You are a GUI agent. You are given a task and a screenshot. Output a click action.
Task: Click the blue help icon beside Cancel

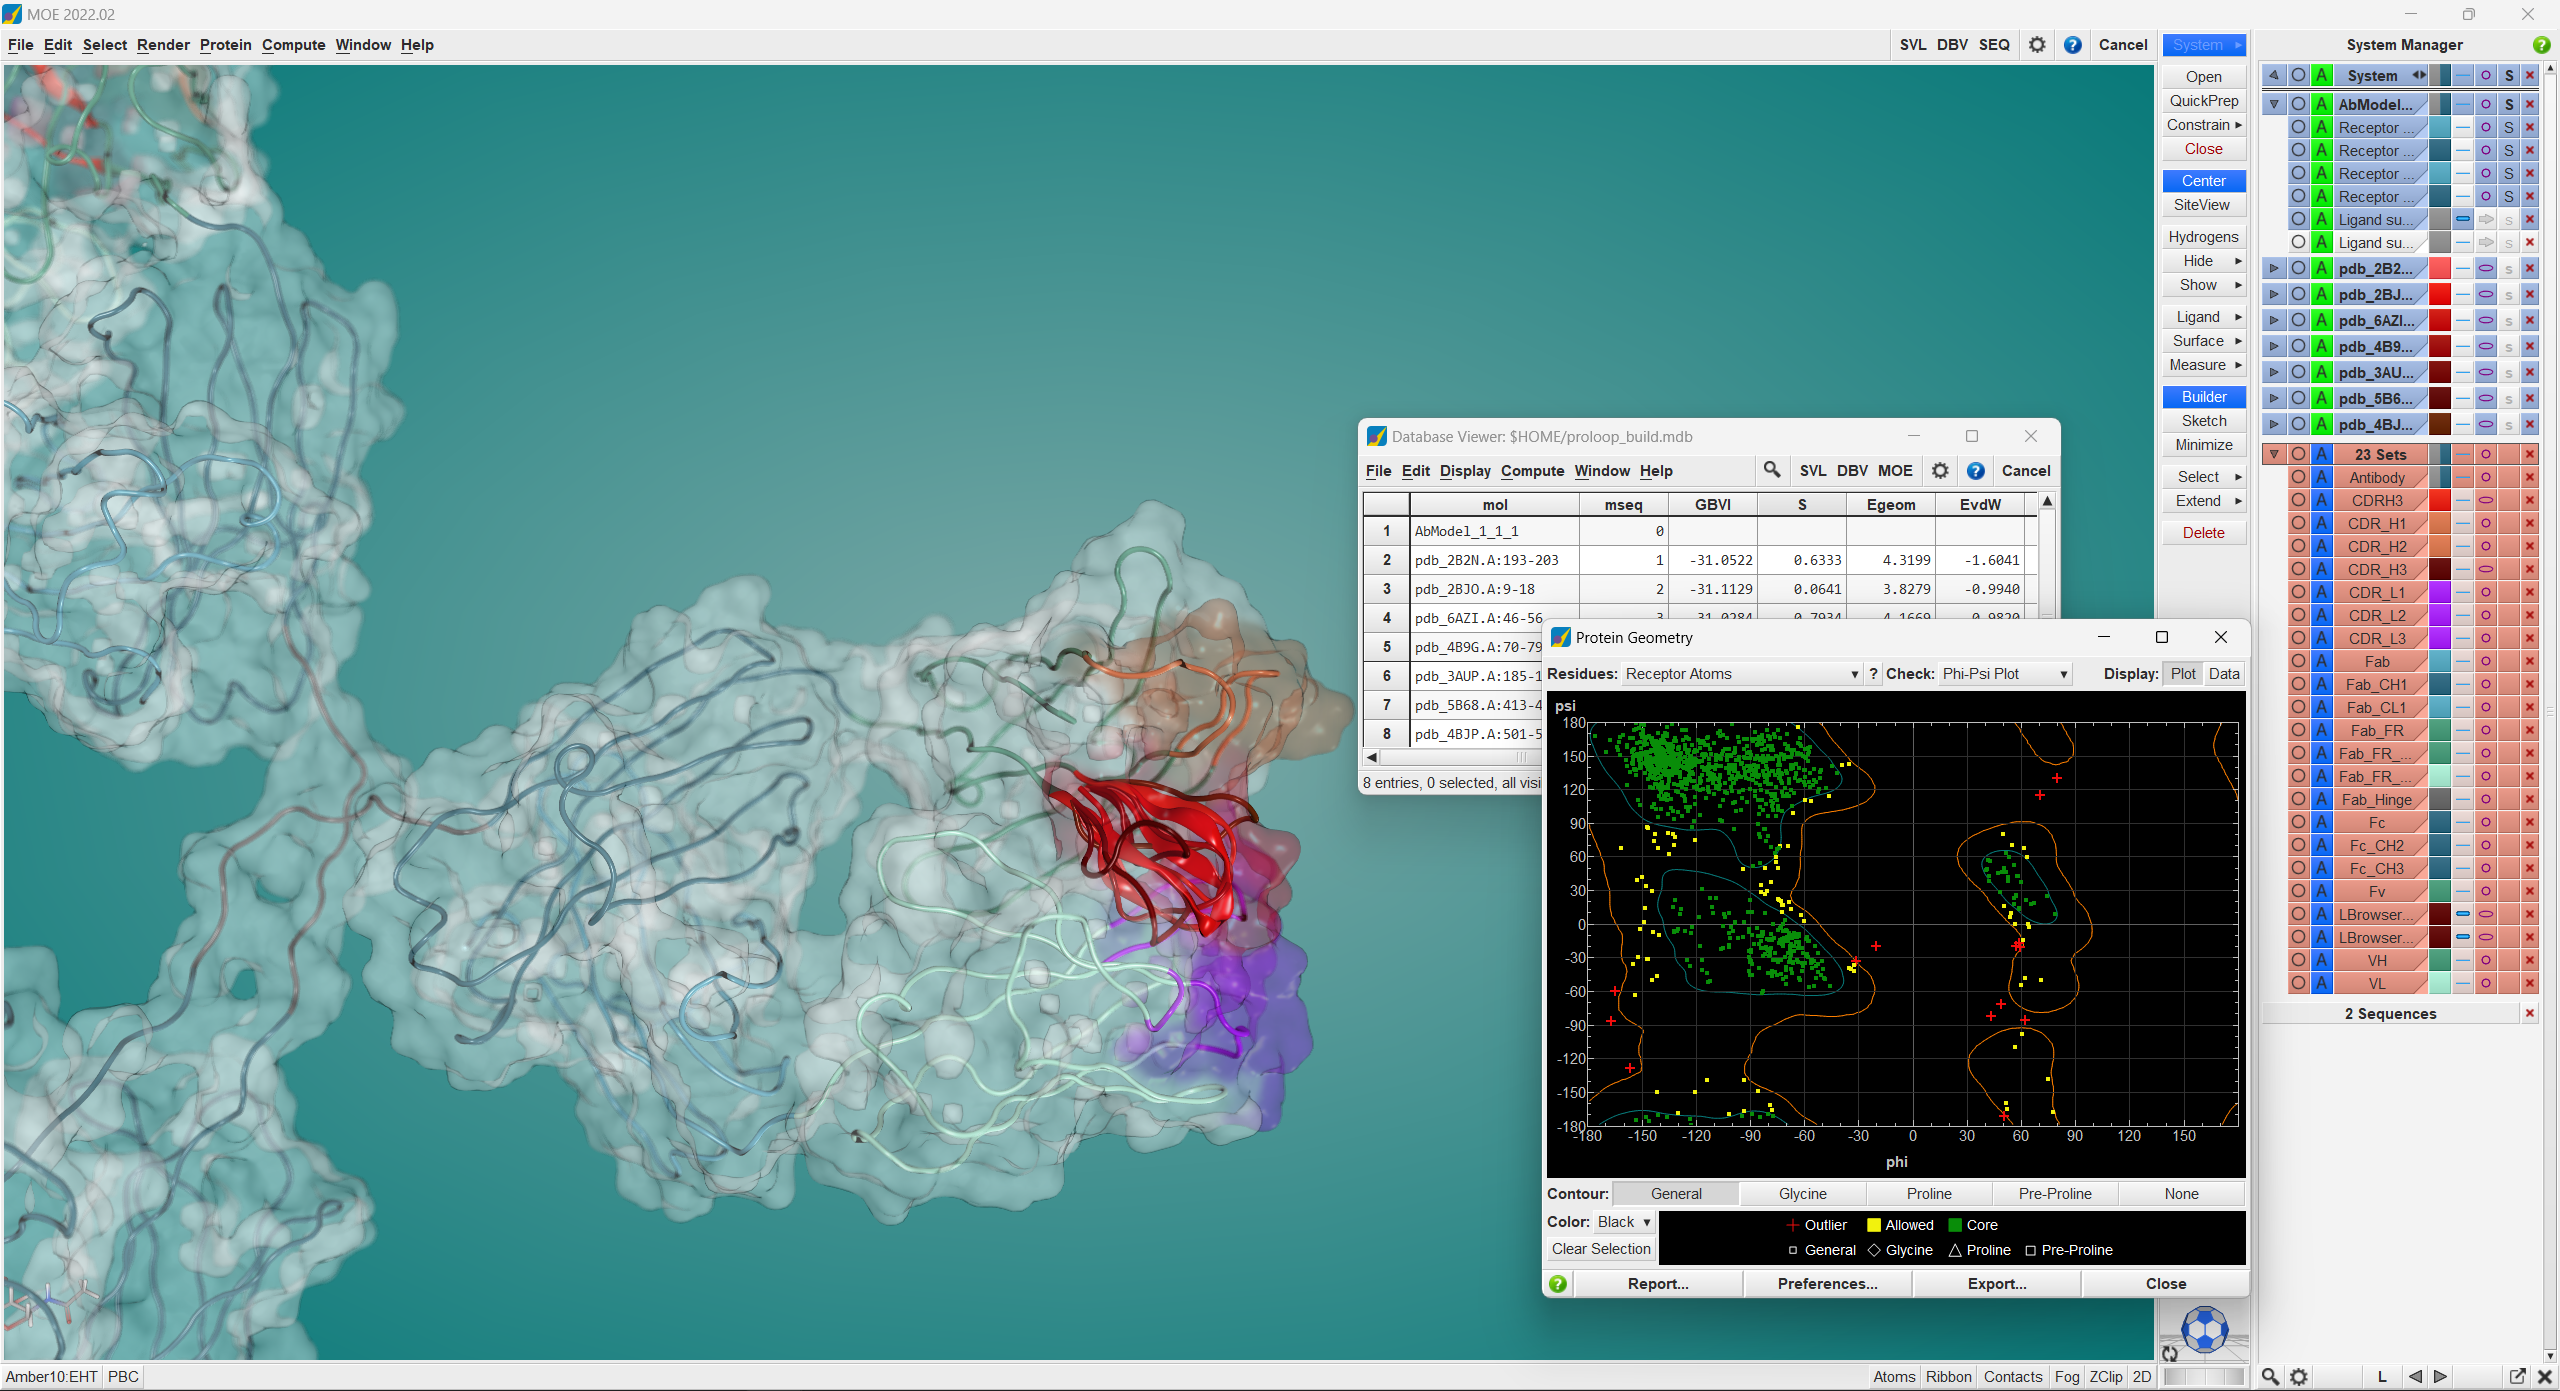pyautogui.click(x=2073, y=45)
